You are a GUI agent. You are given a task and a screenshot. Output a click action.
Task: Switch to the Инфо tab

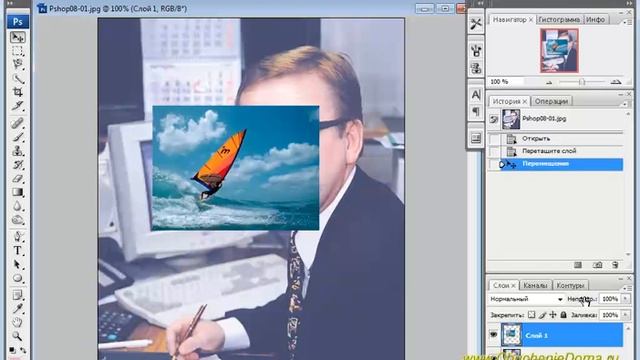pos(595,20)
